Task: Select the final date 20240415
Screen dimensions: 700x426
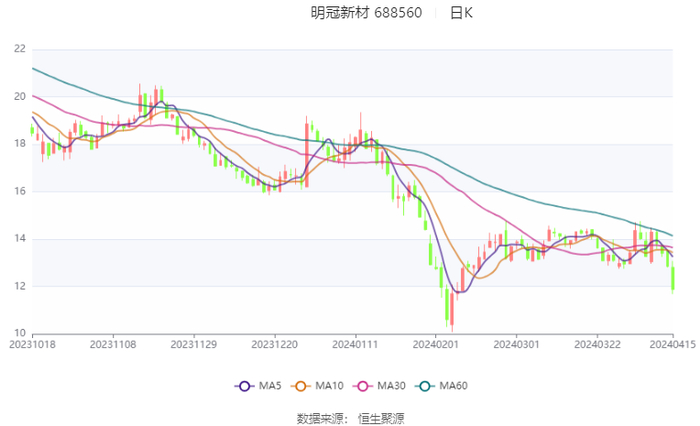Action: (672, 344)
